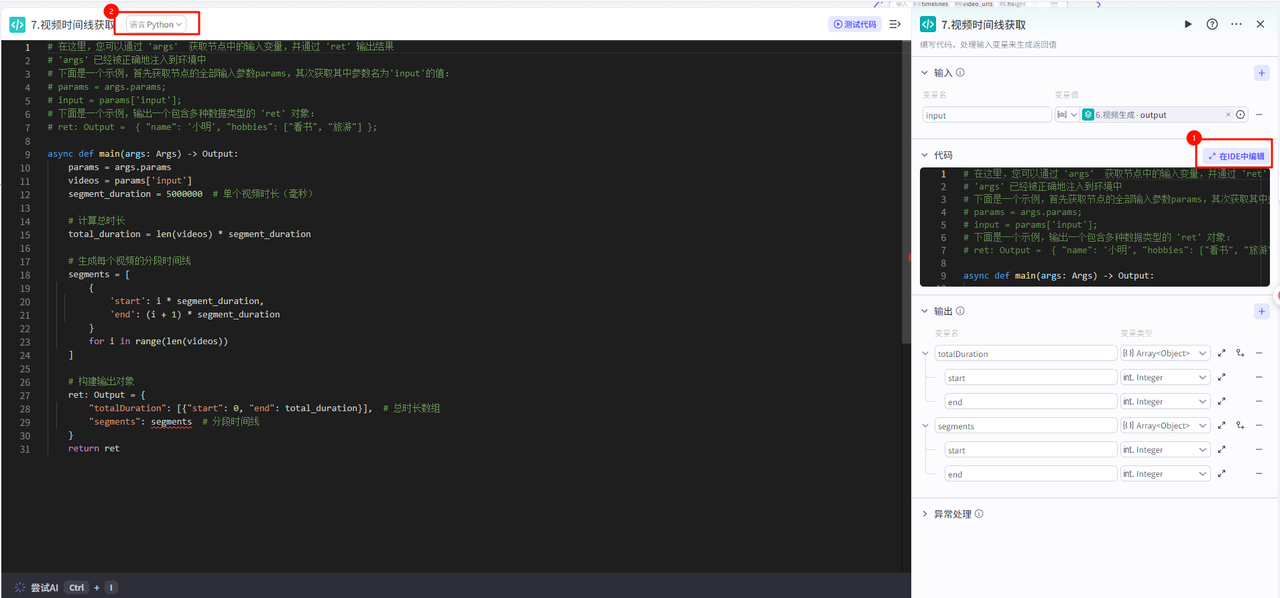1280x598 pixels.
Task: Open the three-dots more options menu
Action: point(1237,24)
